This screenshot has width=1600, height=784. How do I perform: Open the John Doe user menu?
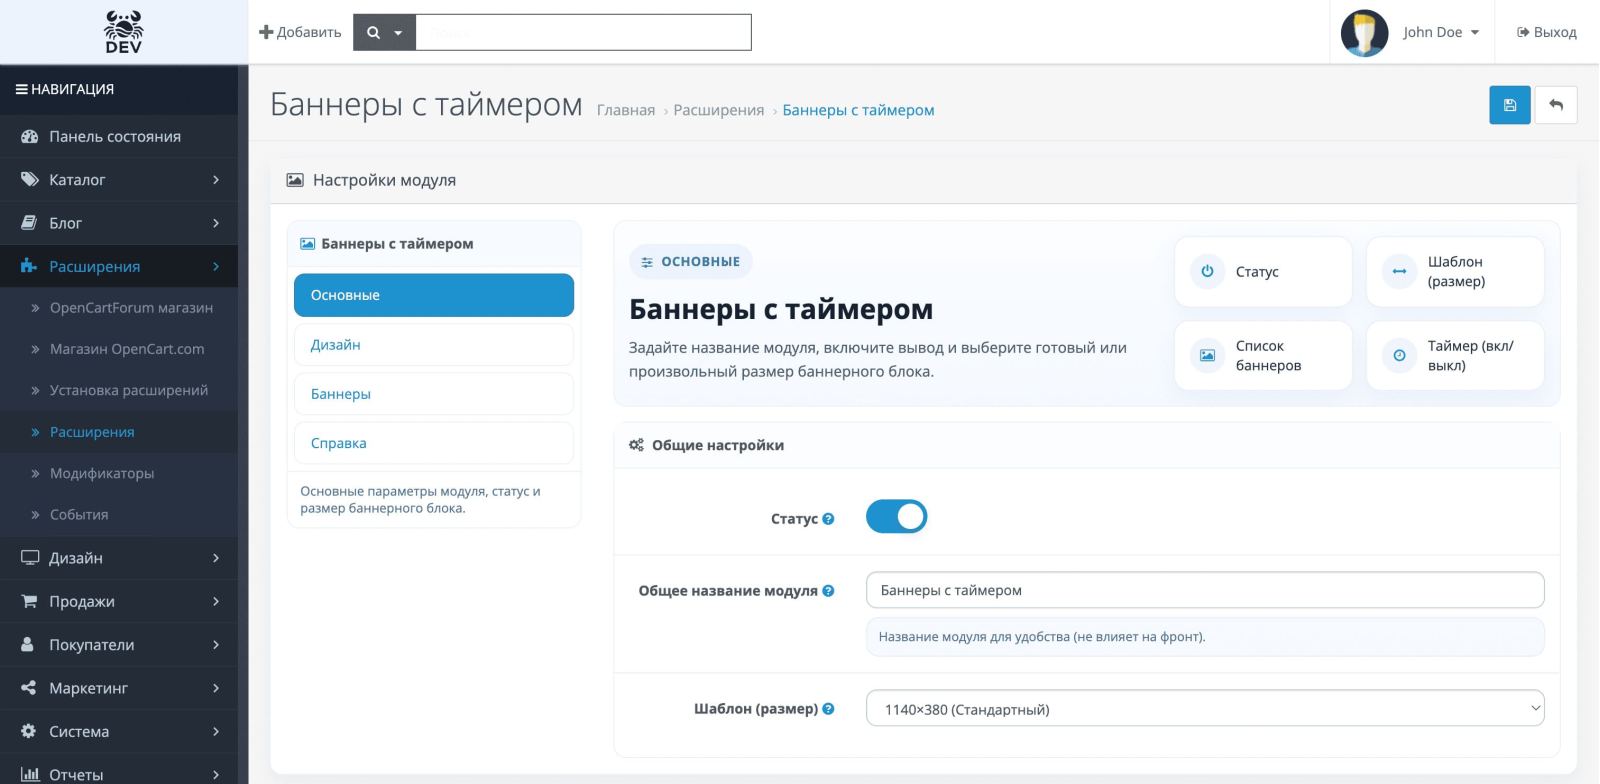(1440, 32)
